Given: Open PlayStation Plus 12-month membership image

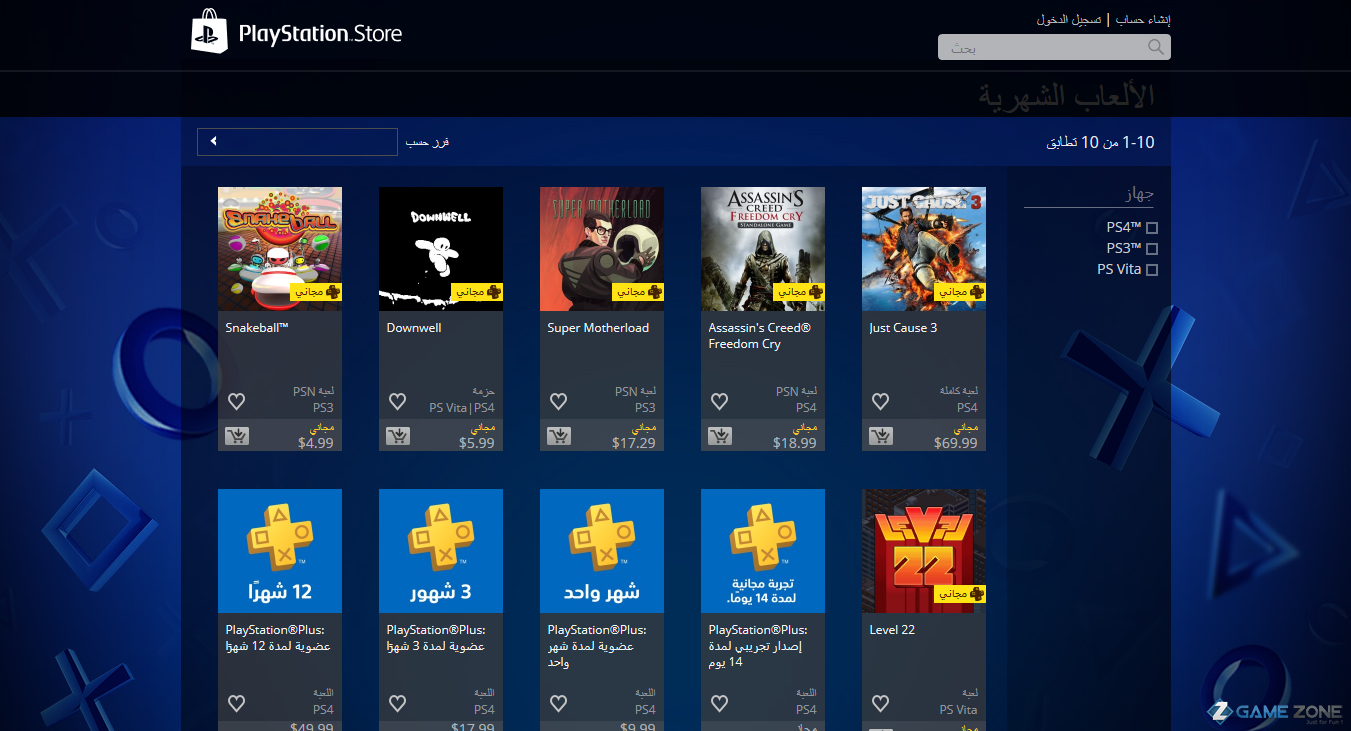Looking at the screenshot, I should click(280, 551).
